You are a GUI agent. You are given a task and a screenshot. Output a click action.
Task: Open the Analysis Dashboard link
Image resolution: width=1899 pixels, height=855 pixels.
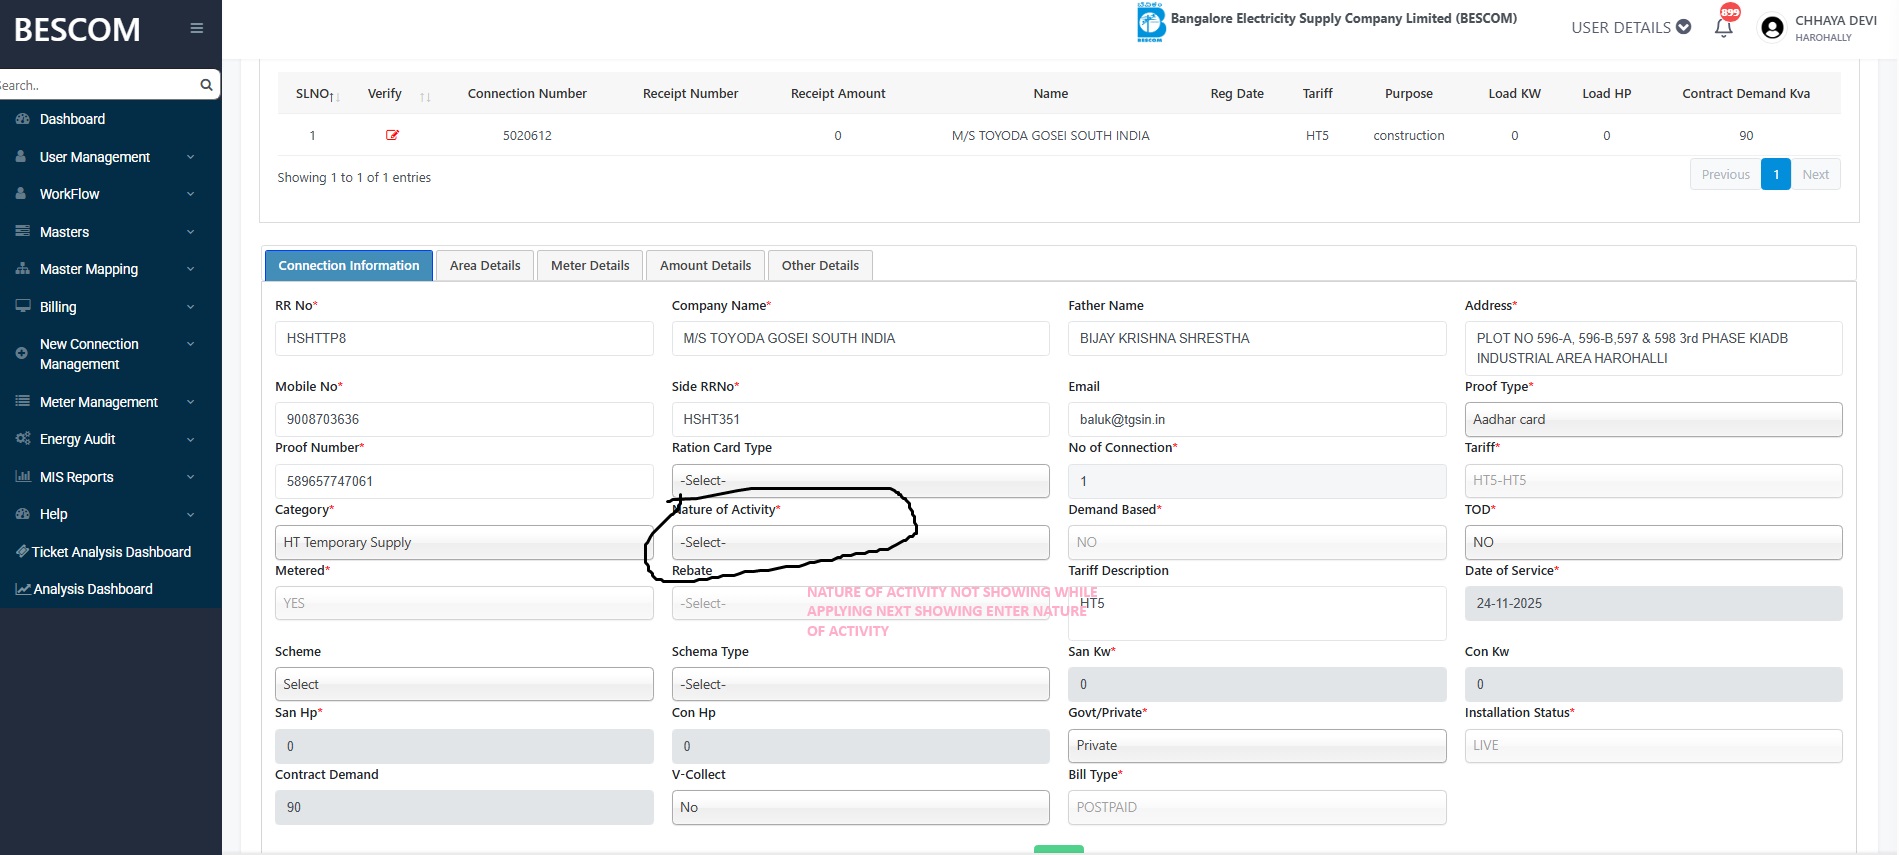click(x=93, y=589)
